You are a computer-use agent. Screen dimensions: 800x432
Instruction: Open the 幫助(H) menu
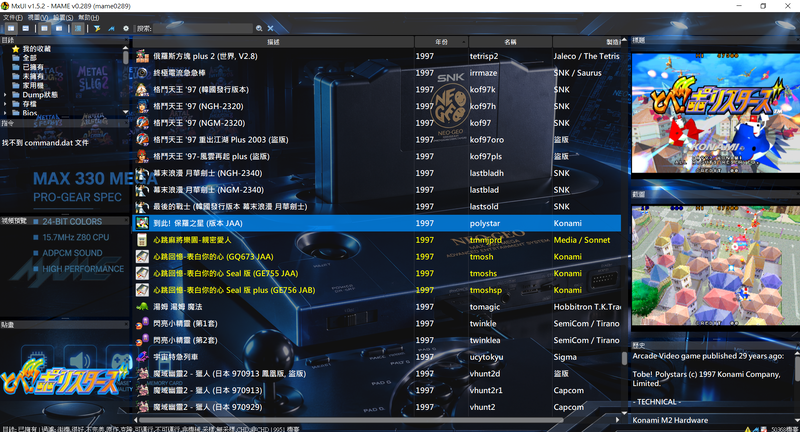[x=89, y=17]
